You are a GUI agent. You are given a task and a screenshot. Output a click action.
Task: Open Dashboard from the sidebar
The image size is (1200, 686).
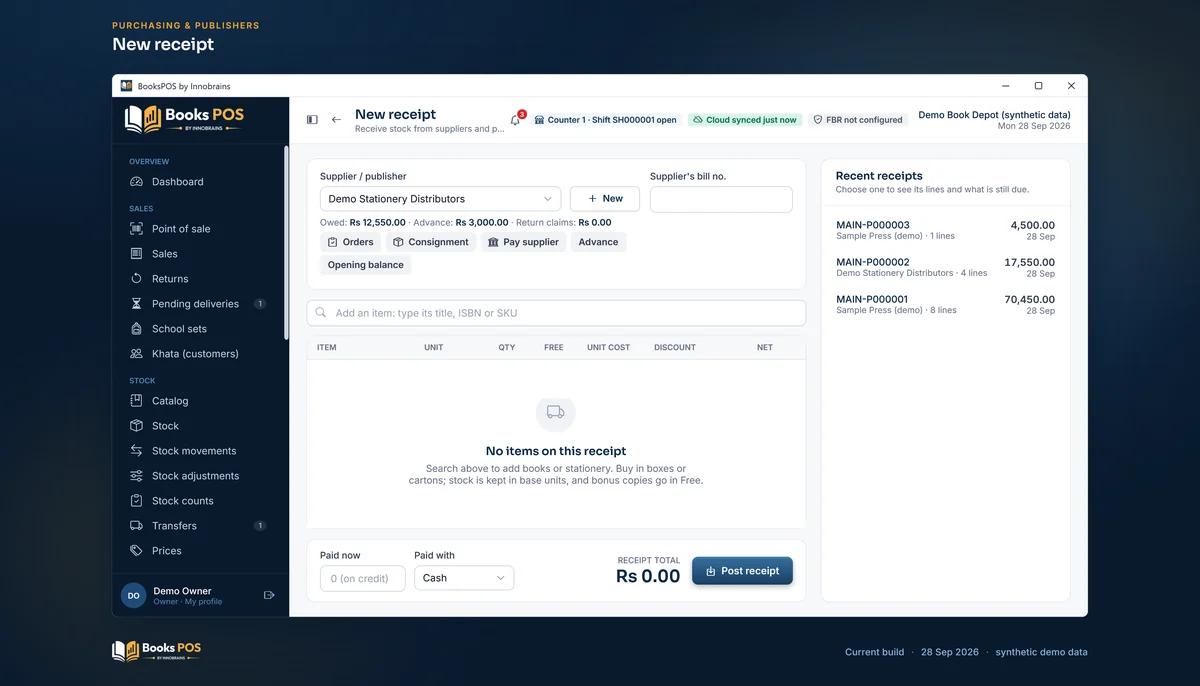(x=200, y=182)
